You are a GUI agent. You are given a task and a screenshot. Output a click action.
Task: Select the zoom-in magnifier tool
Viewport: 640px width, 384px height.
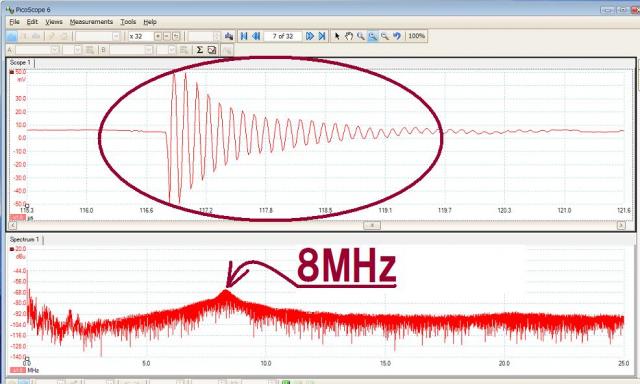(x=360, y=36)
